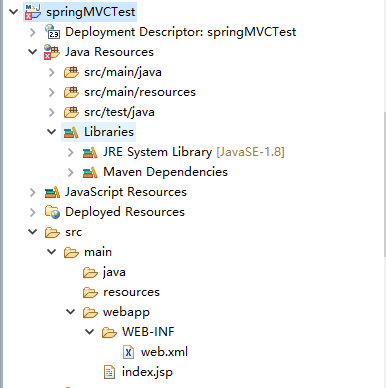Click the src/main/java package folder icon
386x388 pixels.
(x=71, y=72)
